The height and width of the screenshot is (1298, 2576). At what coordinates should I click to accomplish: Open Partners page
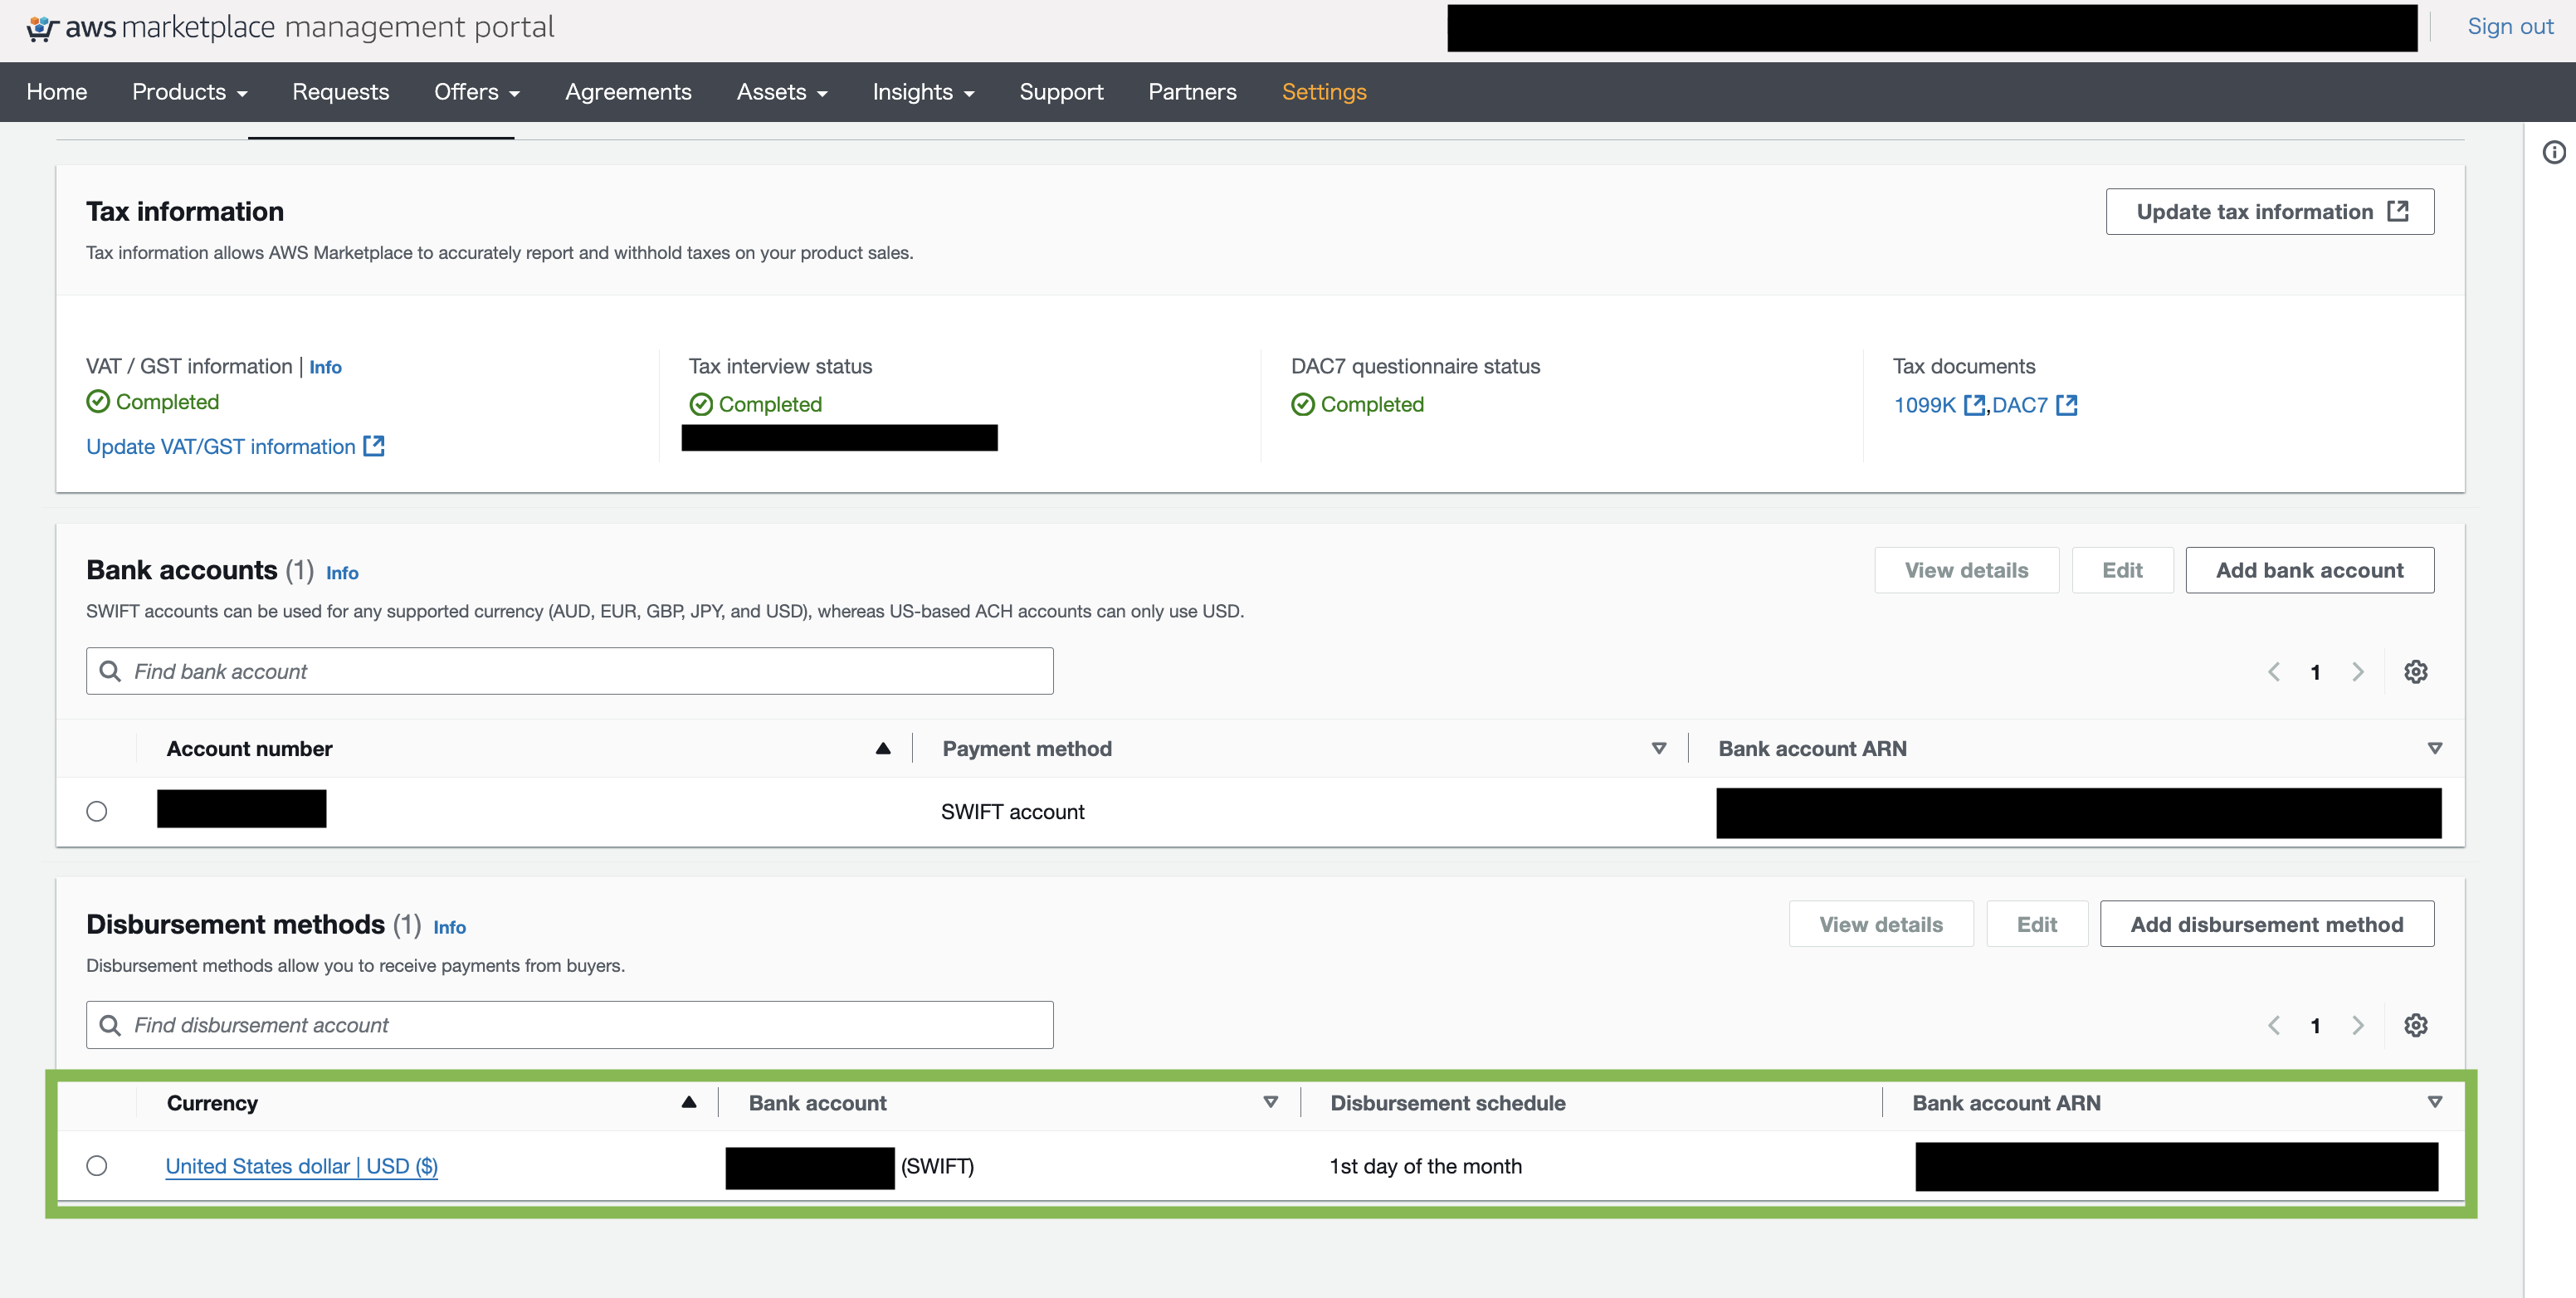click(1192, 92)
